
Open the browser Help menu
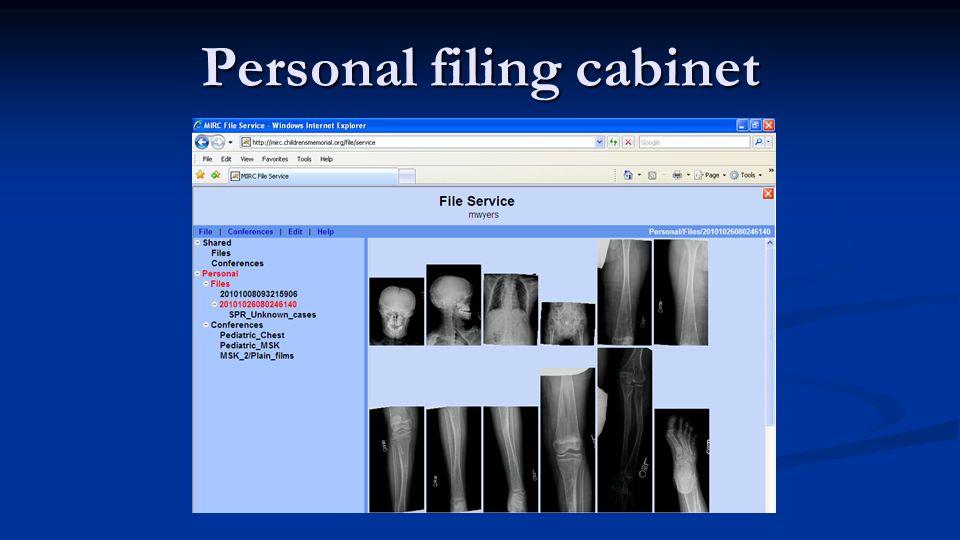pyautogui.click(x=326, y=159)
